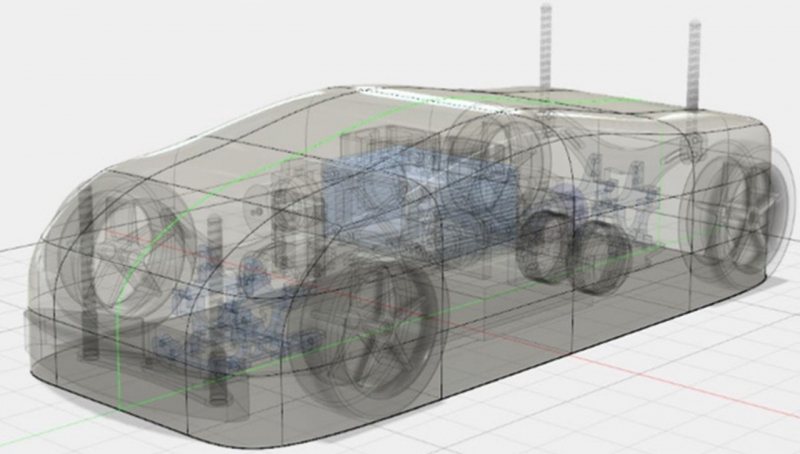Click the screw under the front chassis
This screenshot has height=454, width=800.
218,387
